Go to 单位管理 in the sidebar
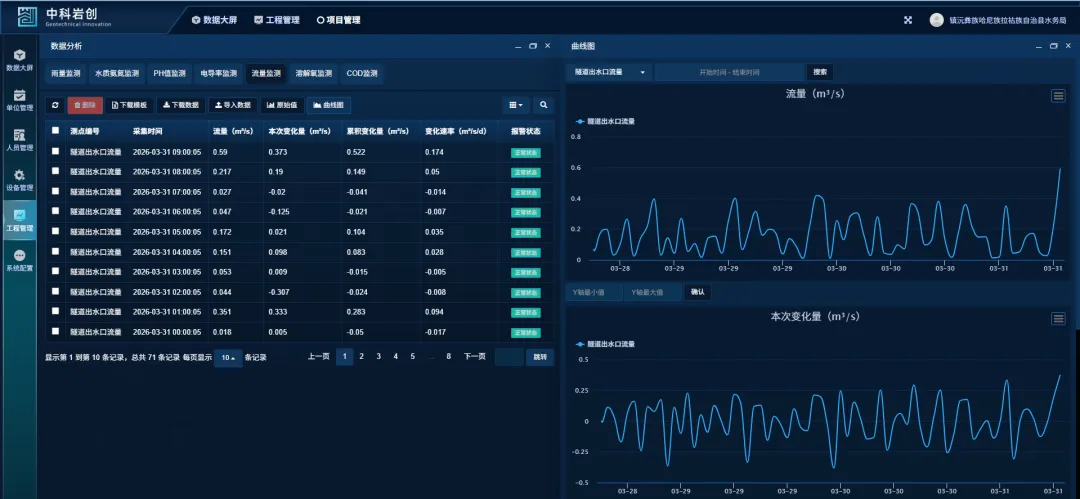 pos(19,100)
